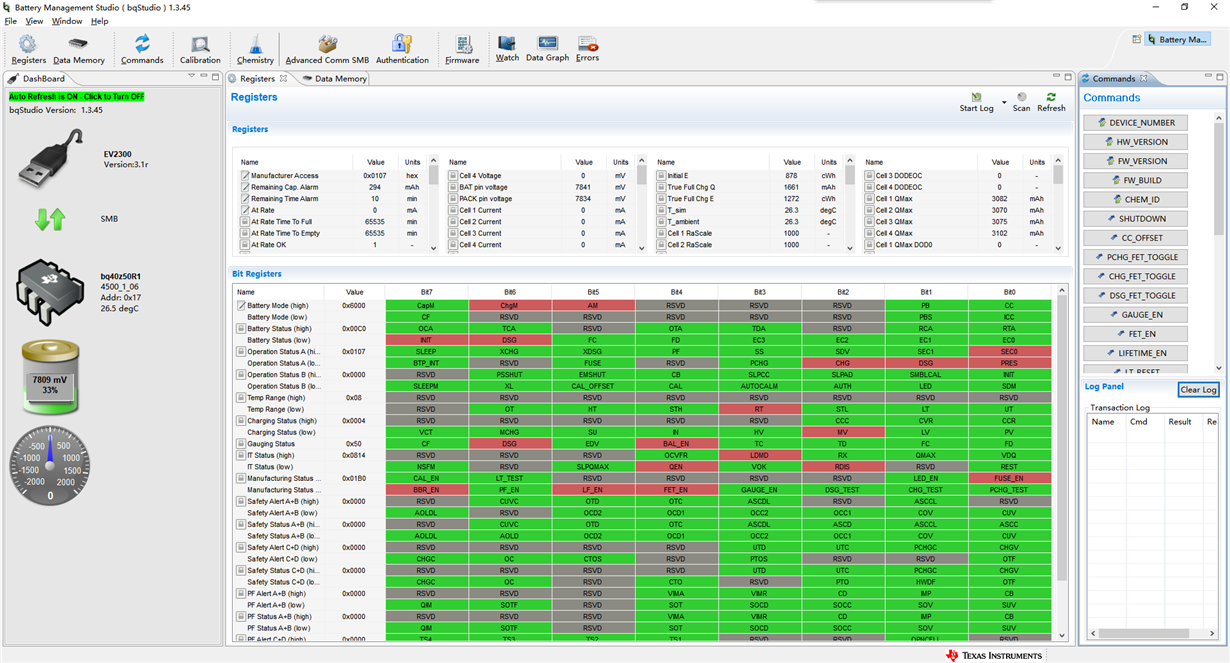
Task: Click the current gauge dial
Action: 50,465
